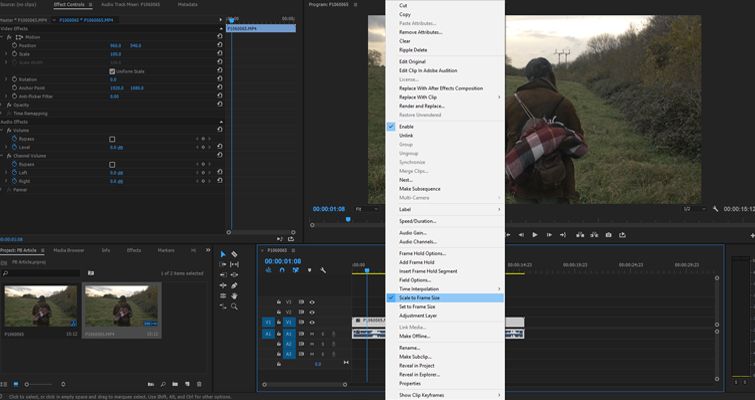The height and width of the screenshot is (400, 755).
Task: Pick the Selection arrow tool
Action: pyautogui.click(x=223, y=254)
